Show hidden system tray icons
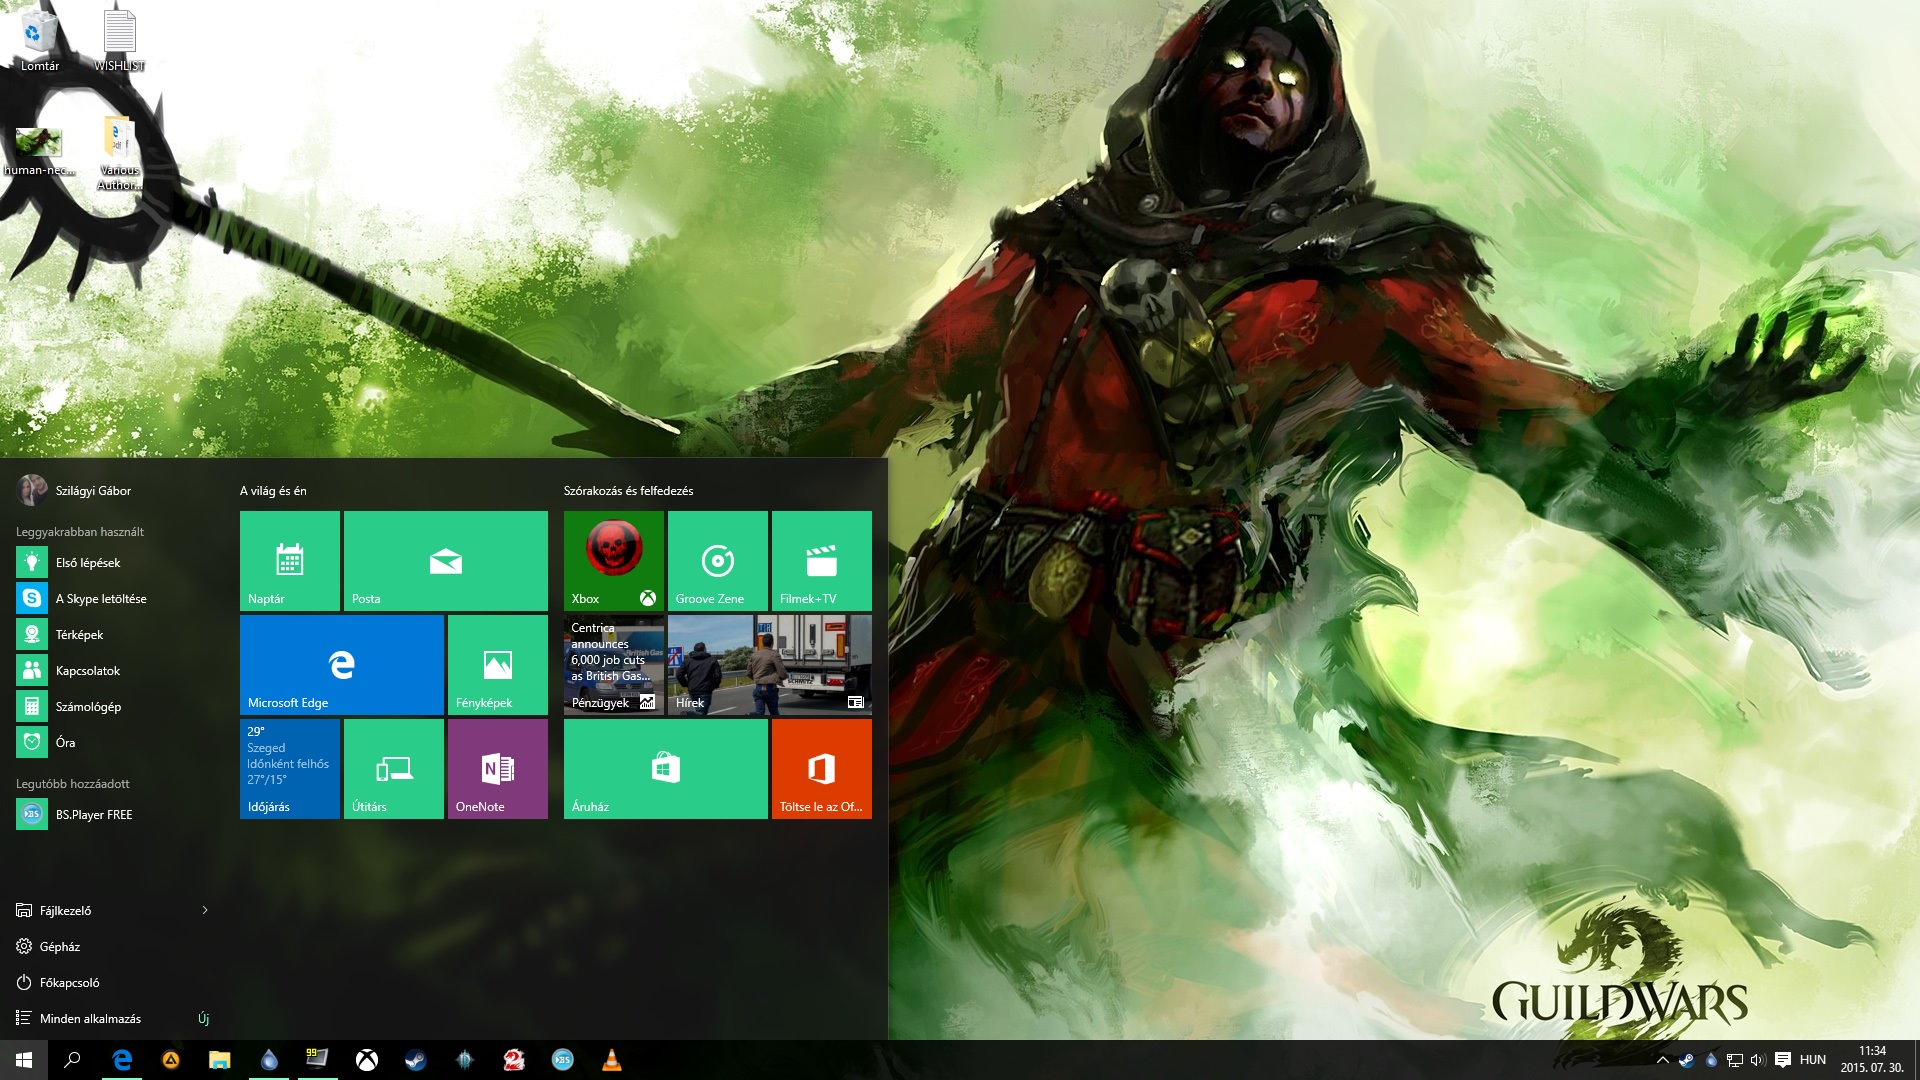 1662,1060
